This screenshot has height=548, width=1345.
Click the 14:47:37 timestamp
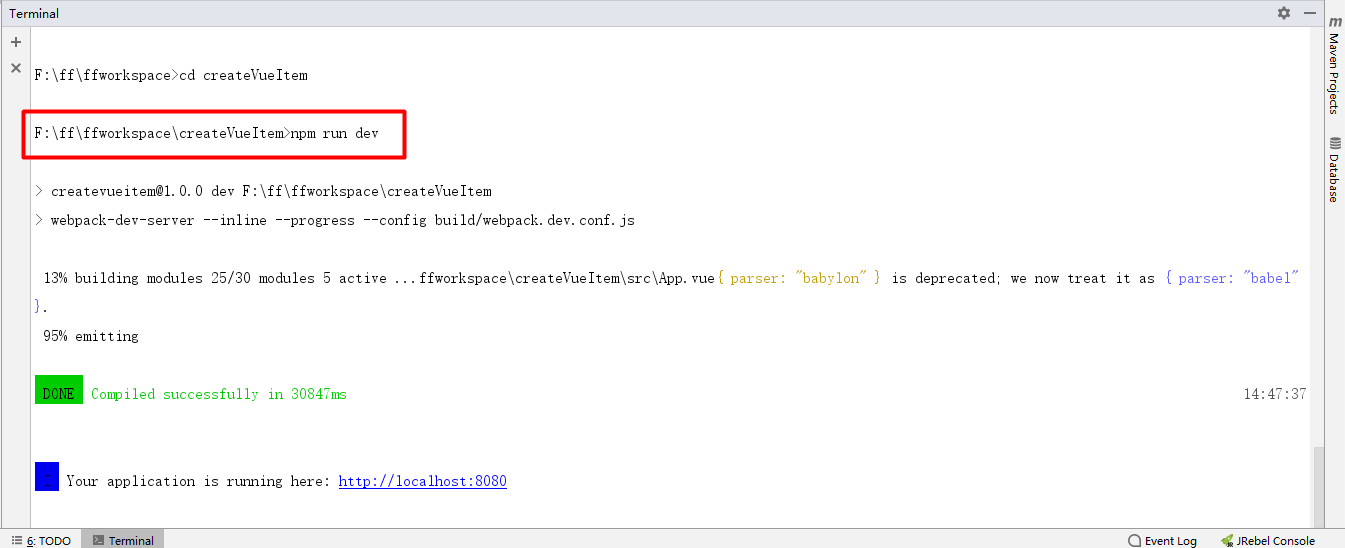(x=1275, y=394)
